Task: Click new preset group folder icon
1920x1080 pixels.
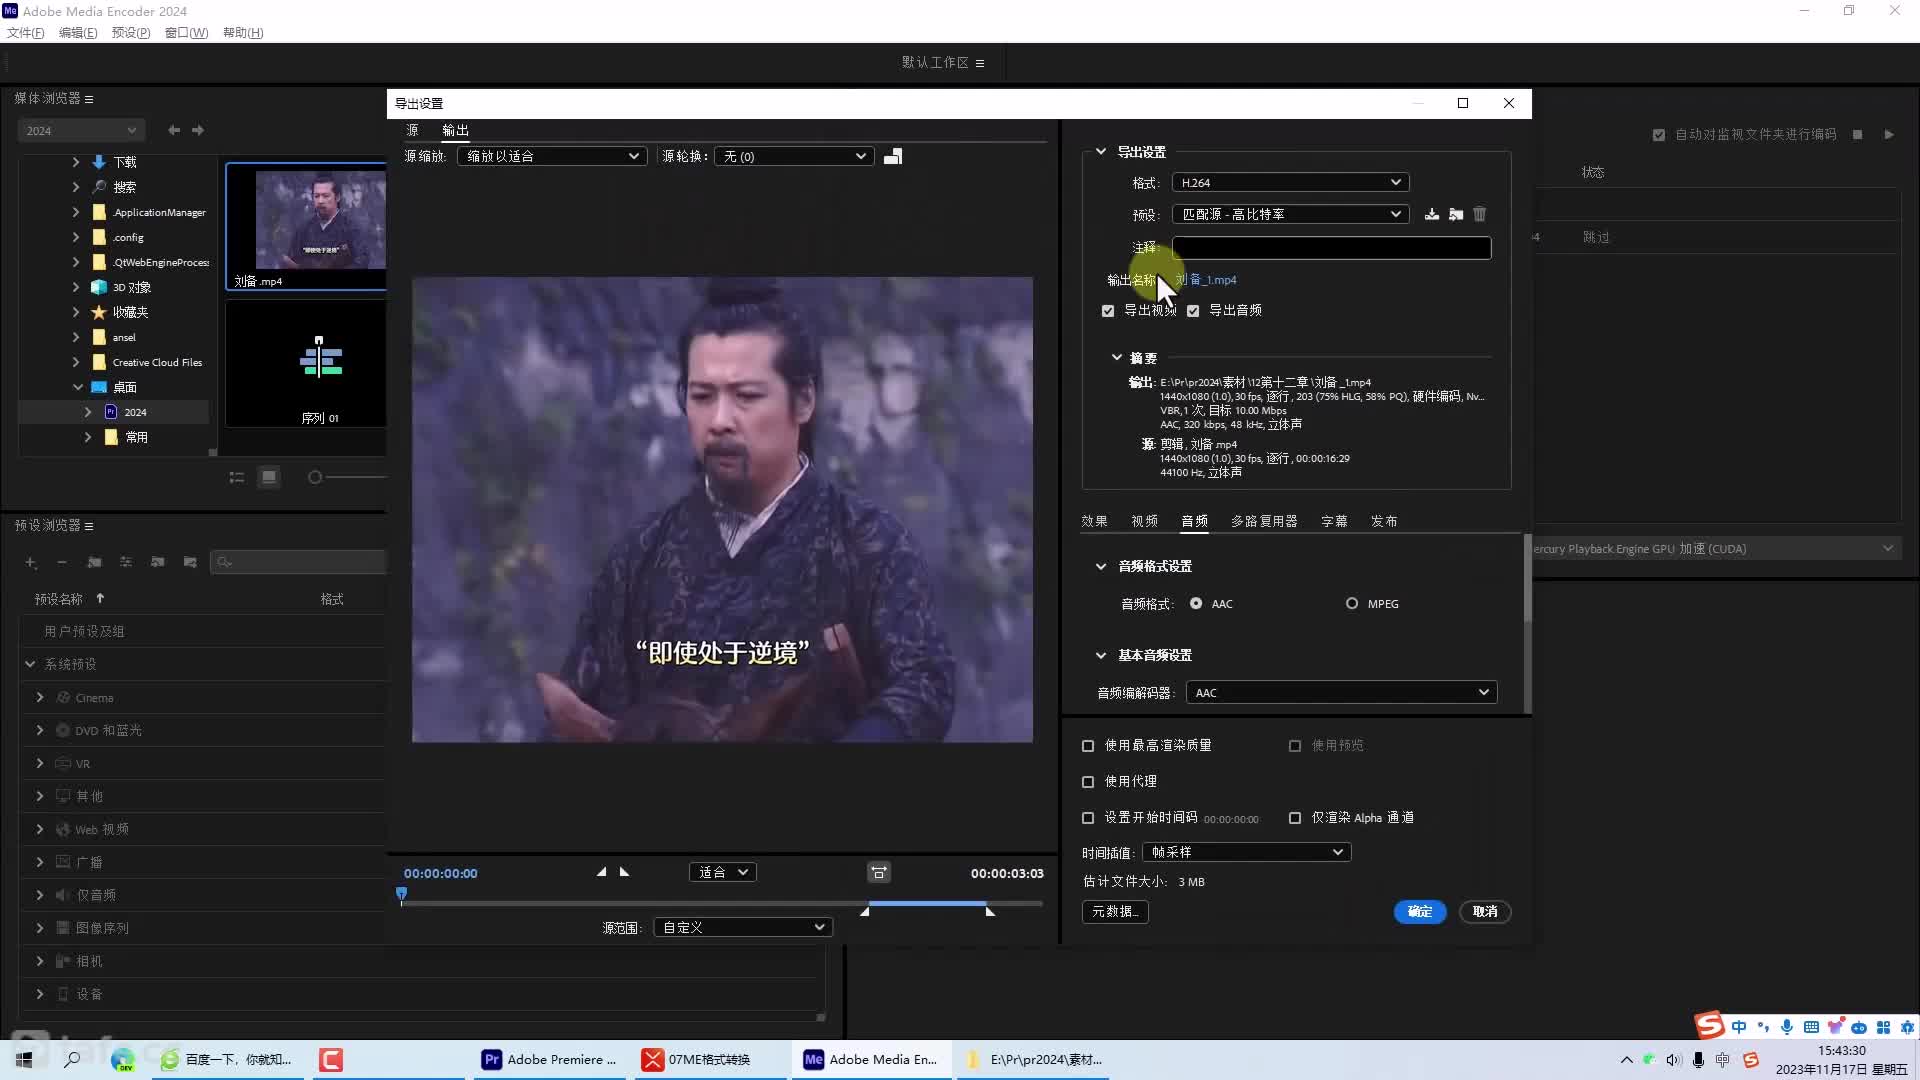Action: (94, 562)
